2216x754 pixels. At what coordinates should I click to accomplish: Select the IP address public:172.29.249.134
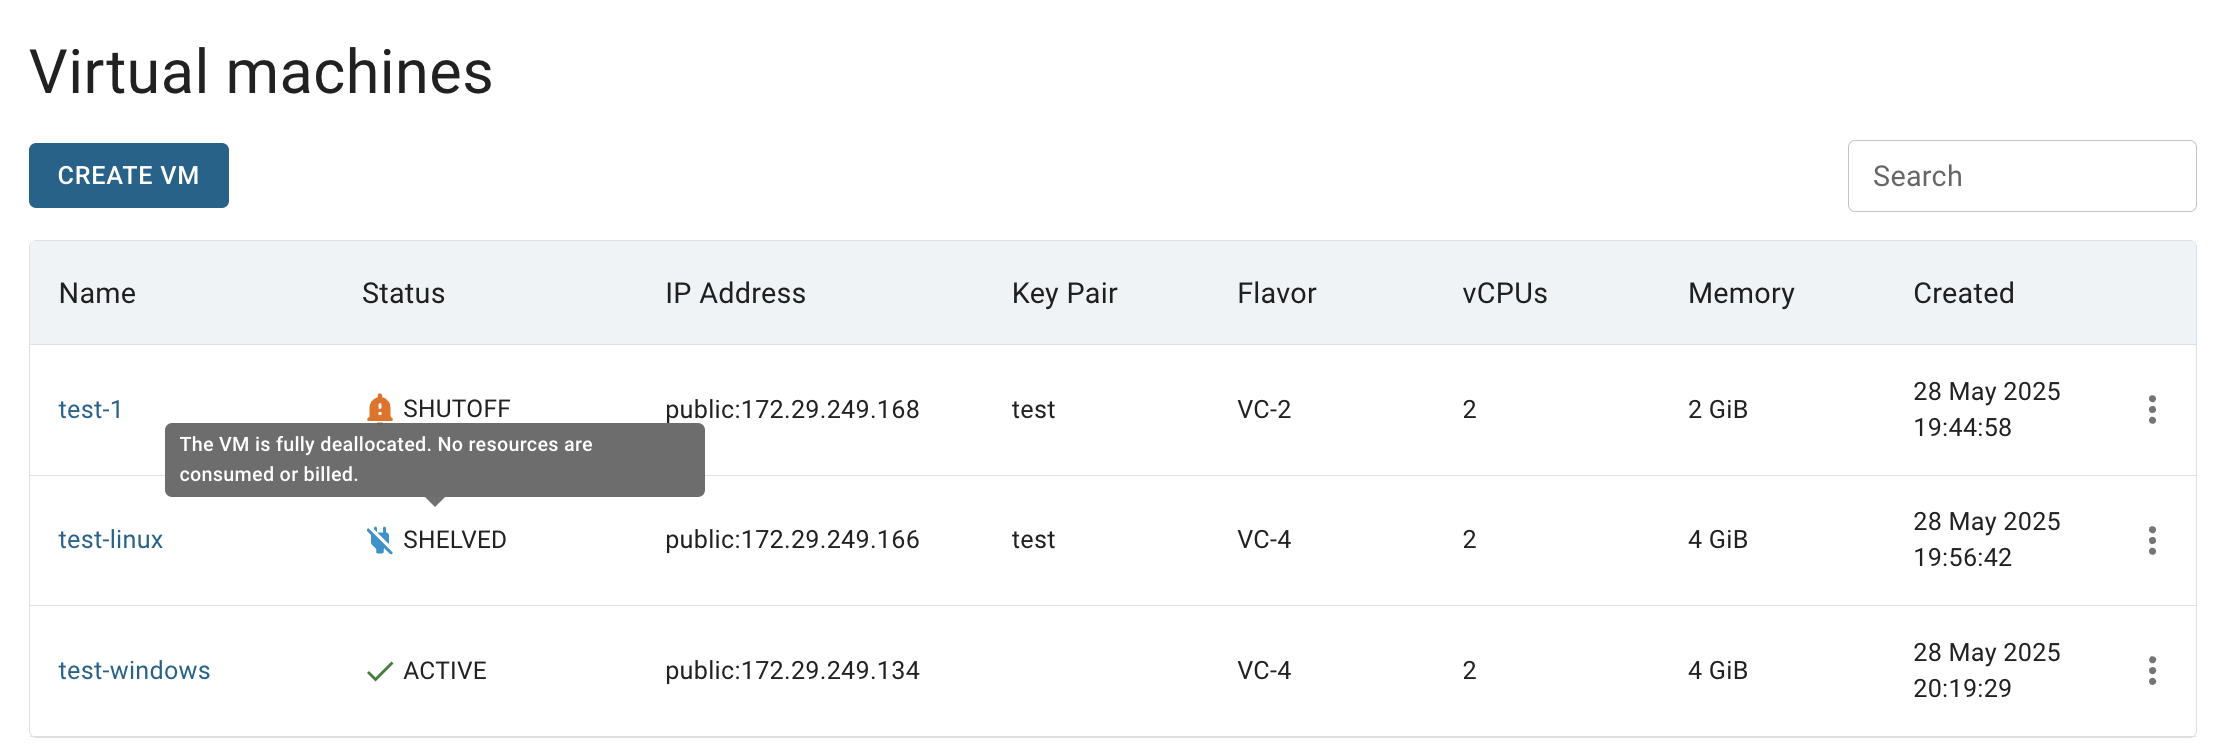tap(792, 670)
